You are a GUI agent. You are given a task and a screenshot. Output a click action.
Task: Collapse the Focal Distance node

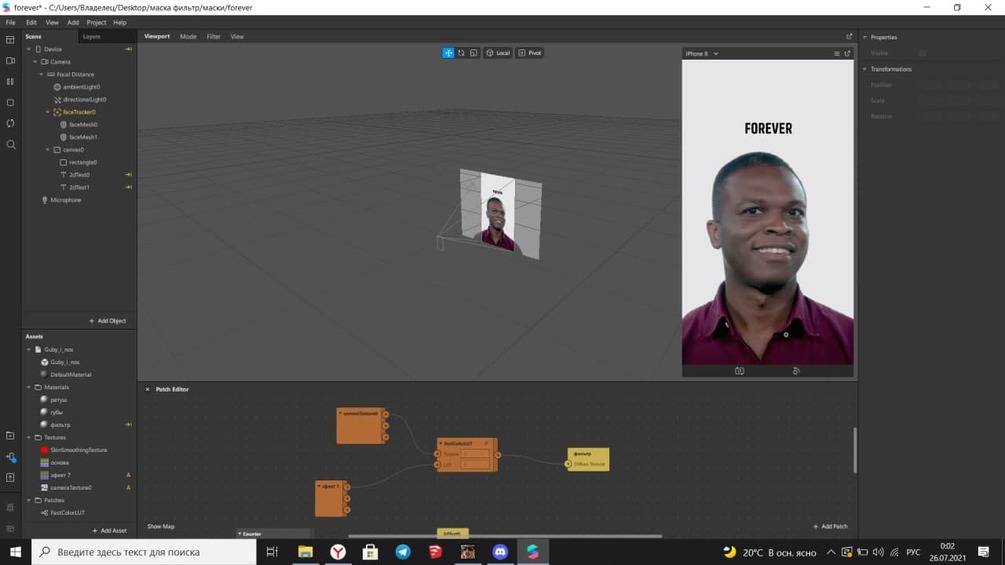click(x=42, y=74)
